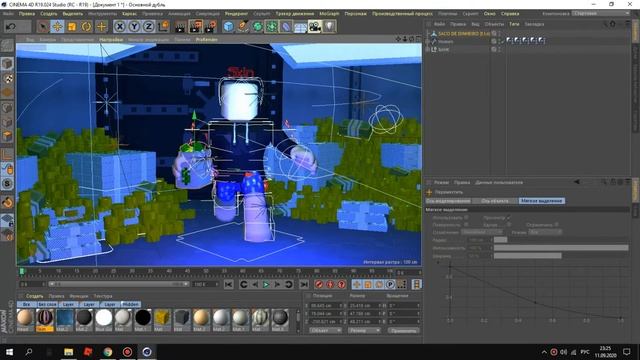The height and width of the screenshot is (360, 640).
Task: Switch to Ось объекта tab
Action: coord(494,201)
